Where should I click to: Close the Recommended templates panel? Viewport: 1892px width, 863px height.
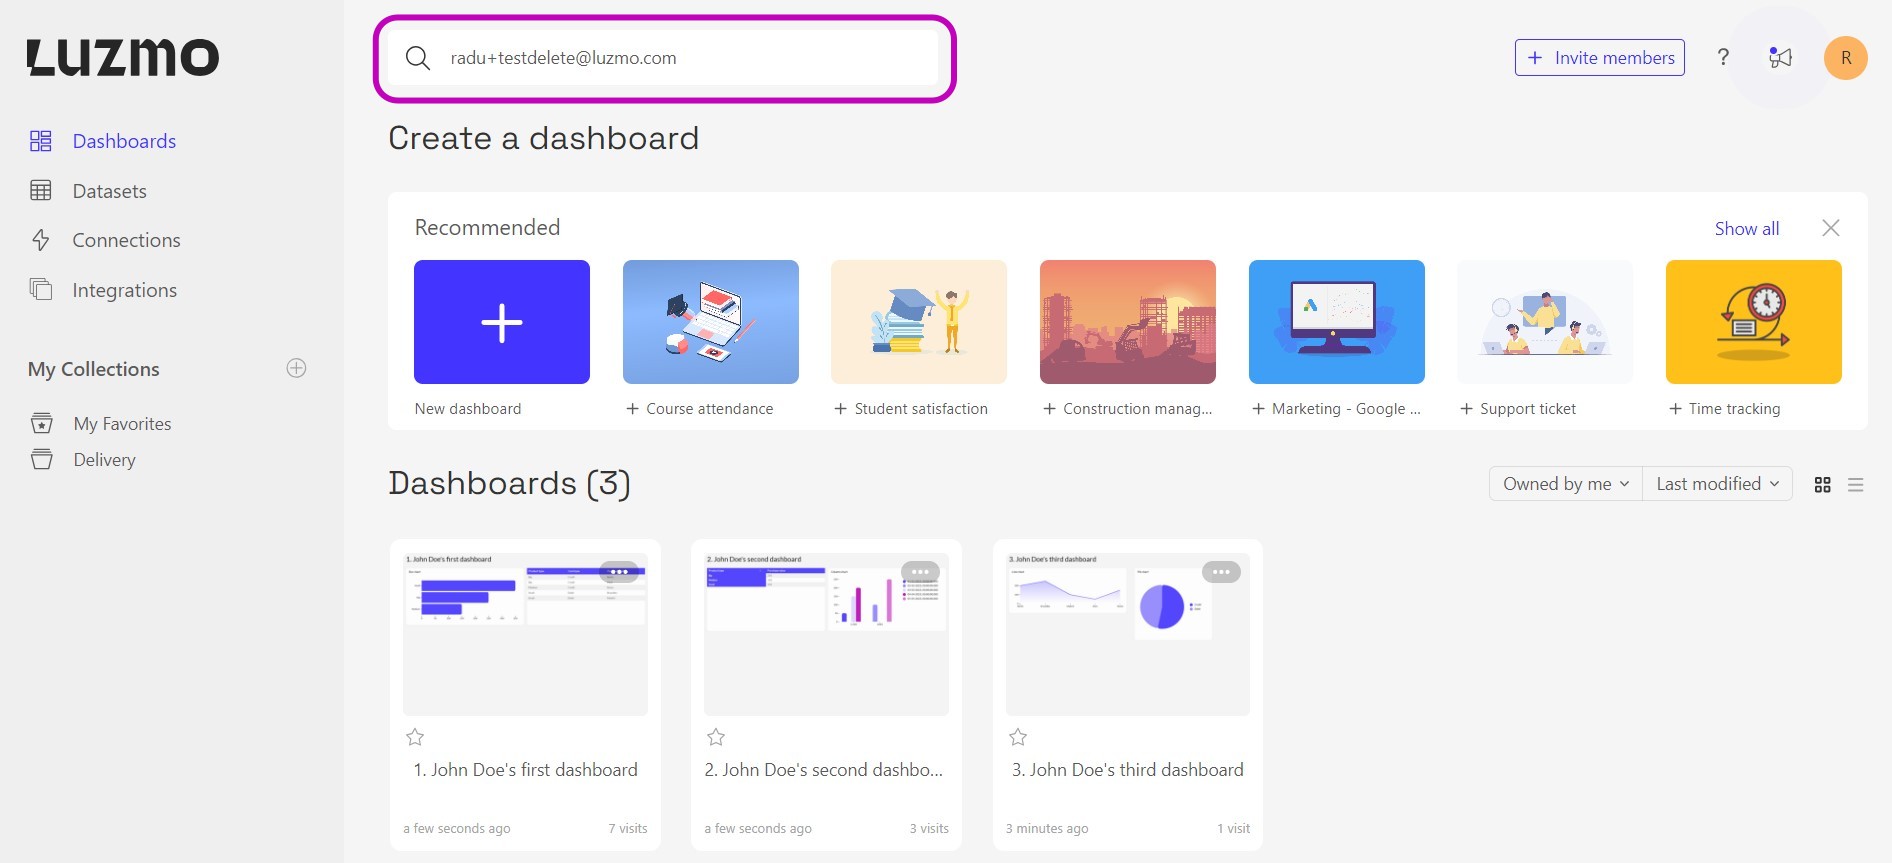pos(1830,228)
